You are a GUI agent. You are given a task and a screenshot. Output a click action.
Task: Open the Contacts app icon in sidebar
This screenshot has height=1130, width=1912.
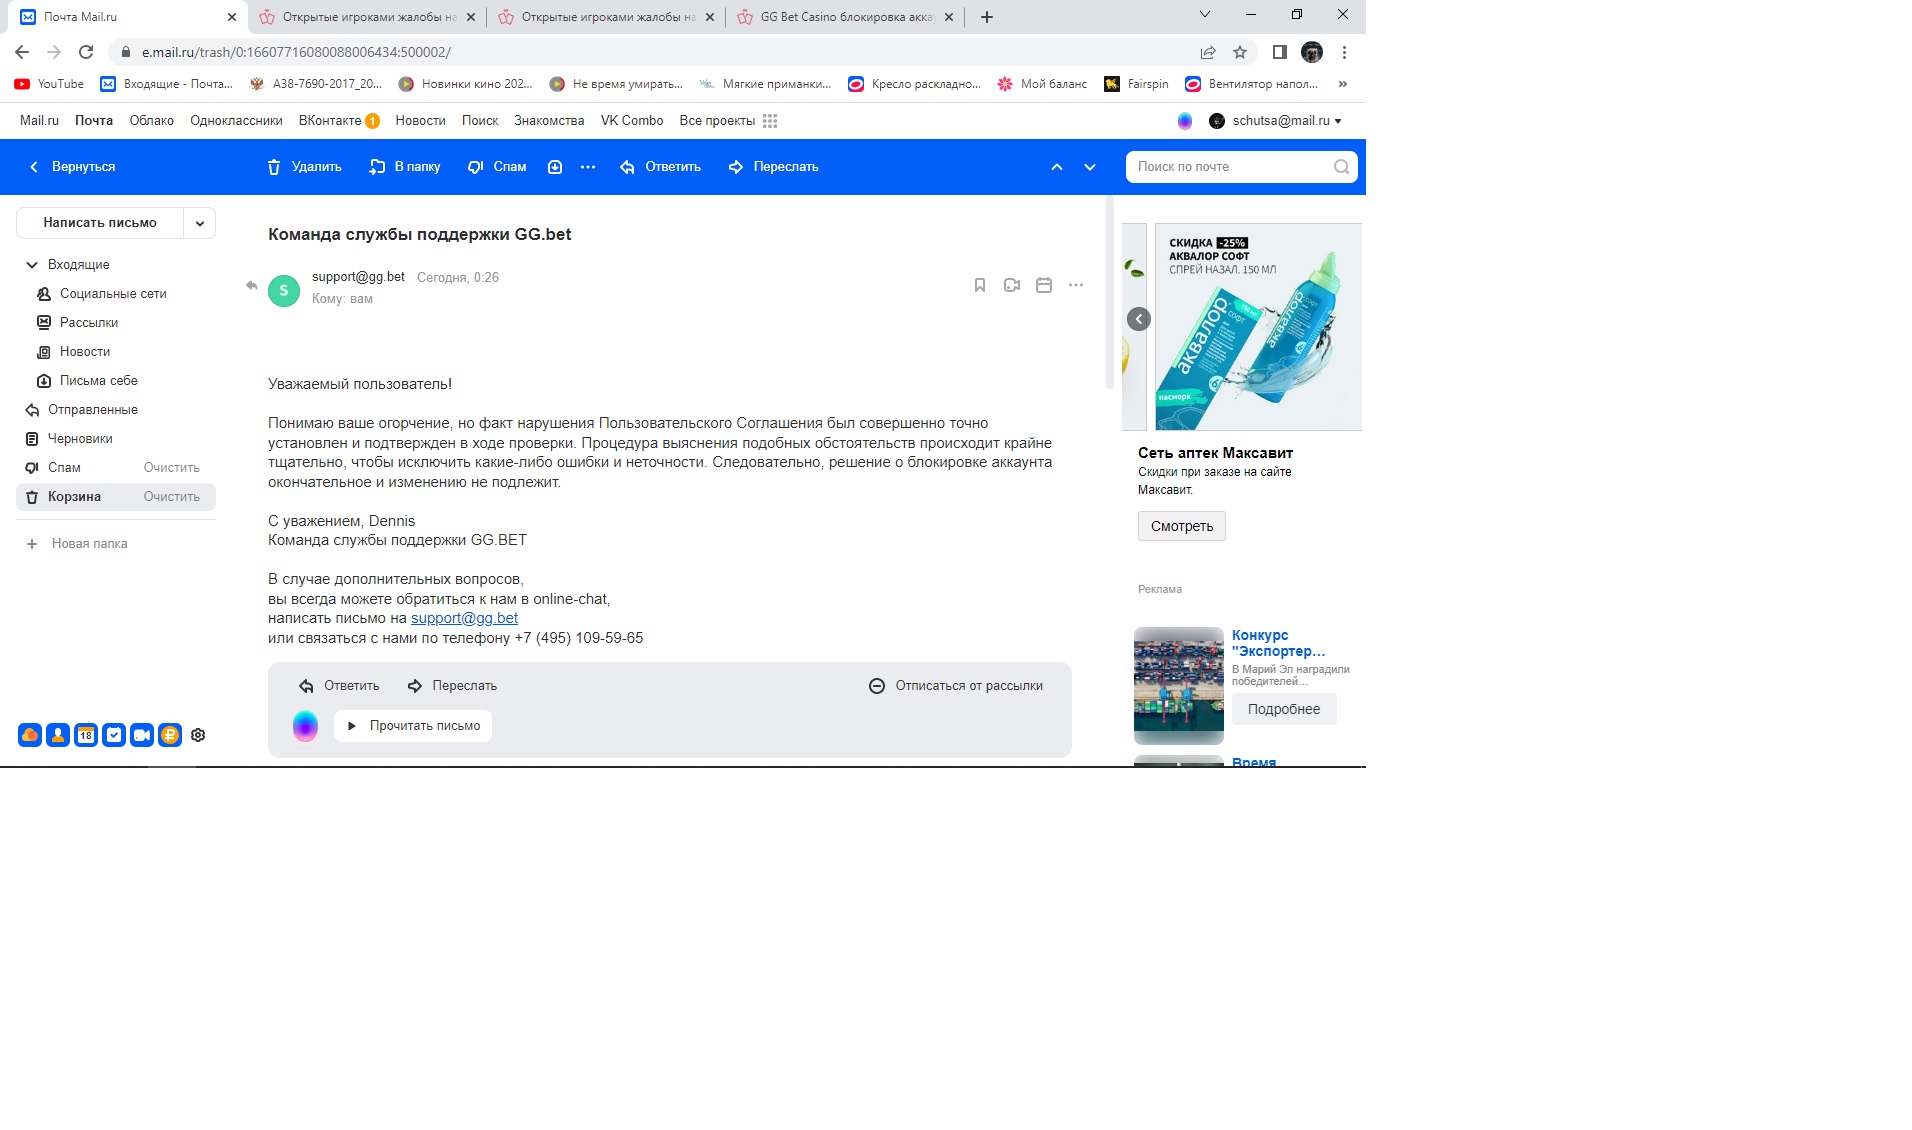coord(58,735)
